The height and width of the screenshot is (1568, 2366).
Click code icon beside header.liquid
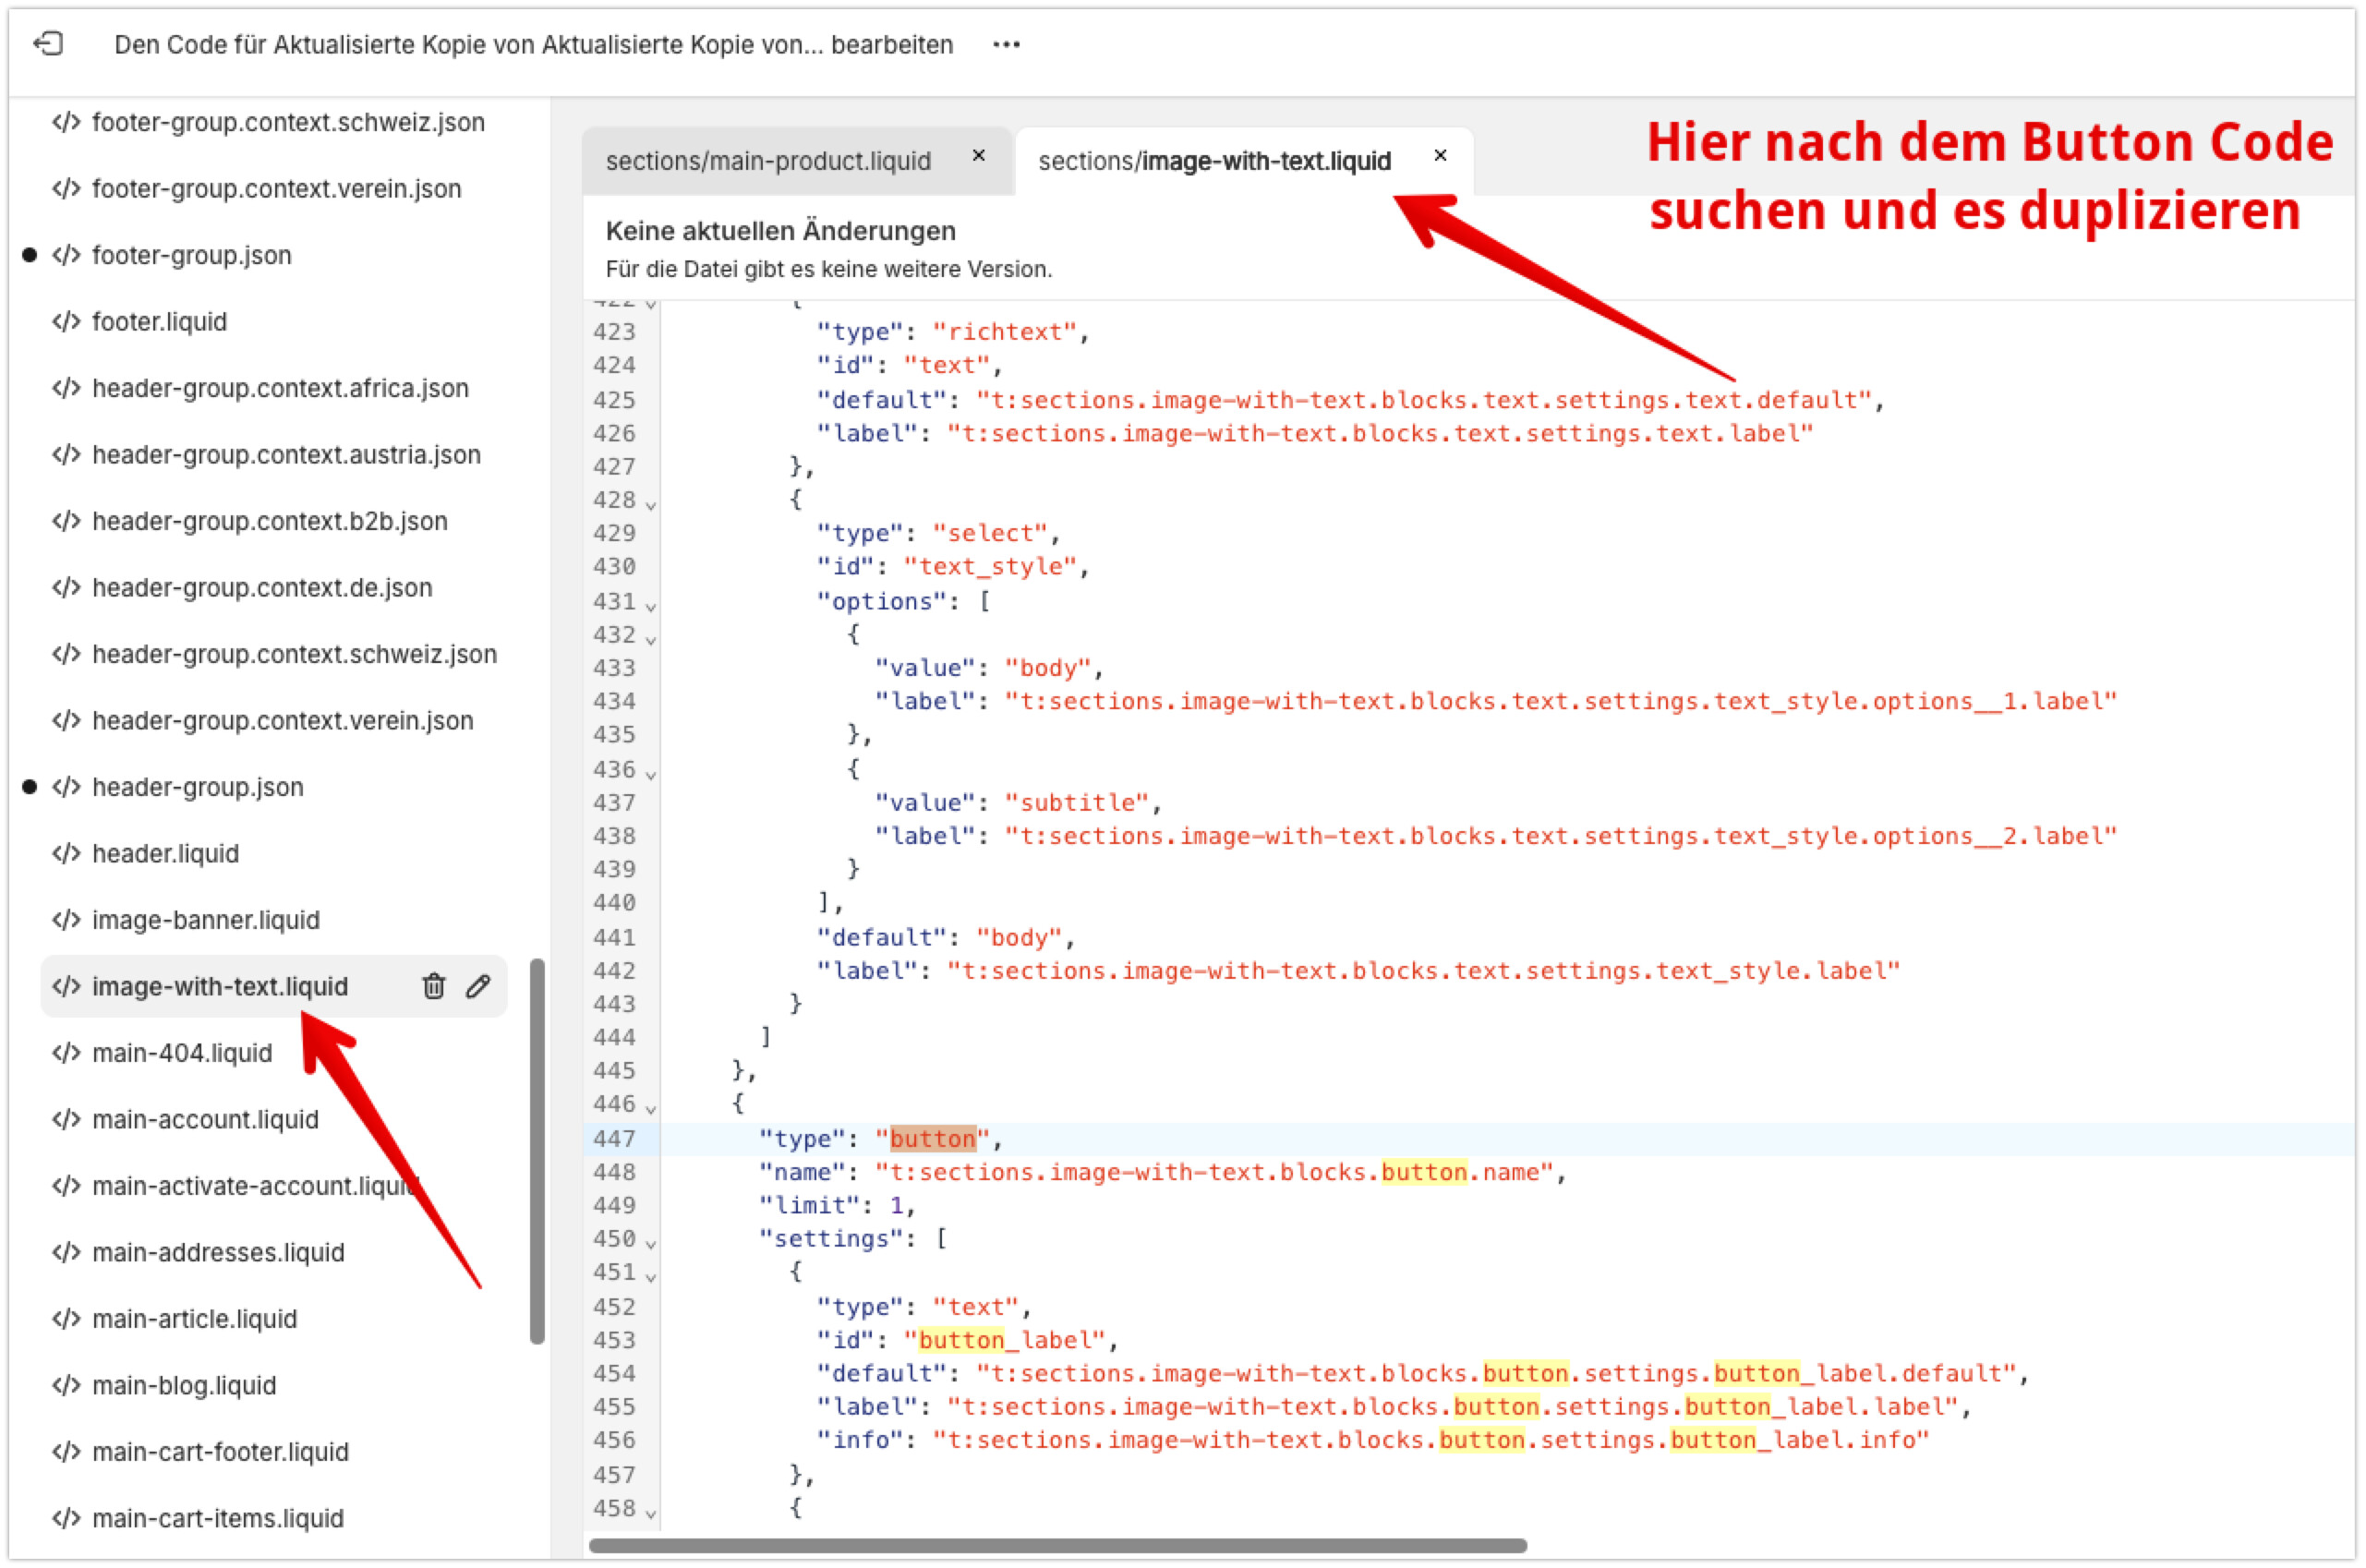click(x=66, y=853)
